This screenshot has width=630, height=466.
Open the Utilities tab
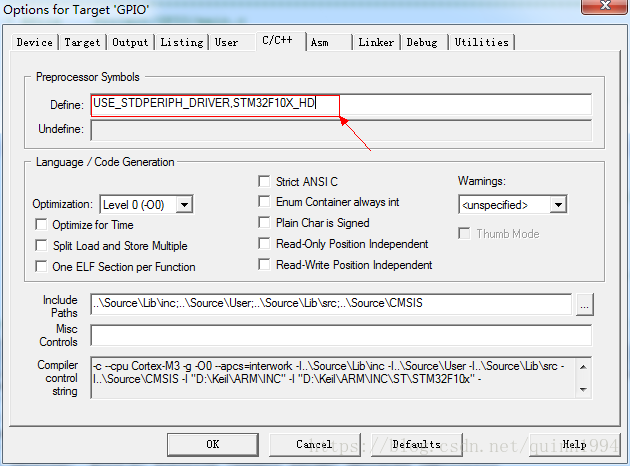click(481, 42)
